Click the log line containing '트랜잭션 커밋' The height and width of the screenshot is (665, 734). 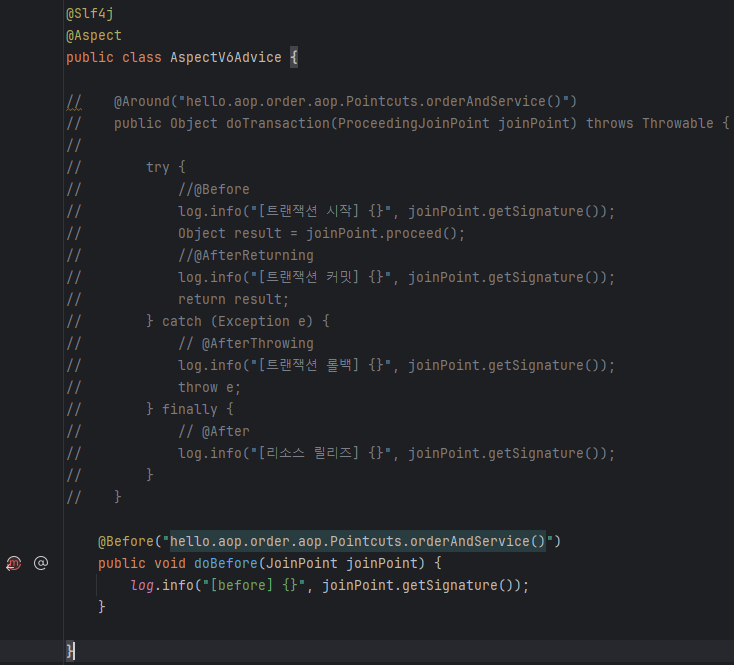point(396,278)
